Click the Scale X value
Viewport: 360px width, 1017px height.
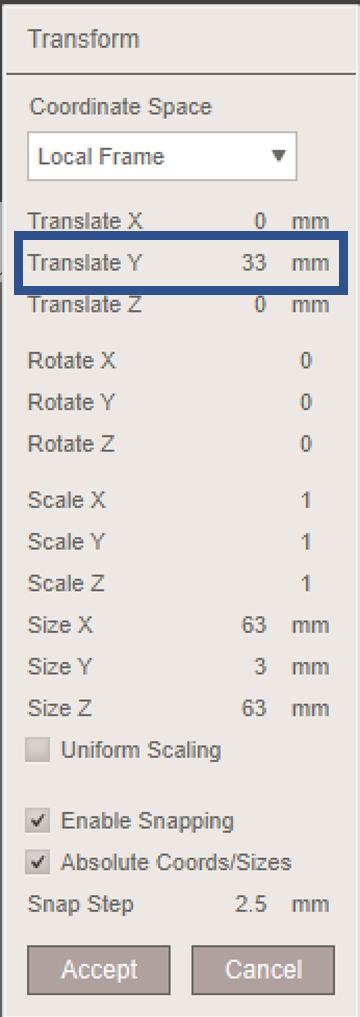(x=306, y=500)
